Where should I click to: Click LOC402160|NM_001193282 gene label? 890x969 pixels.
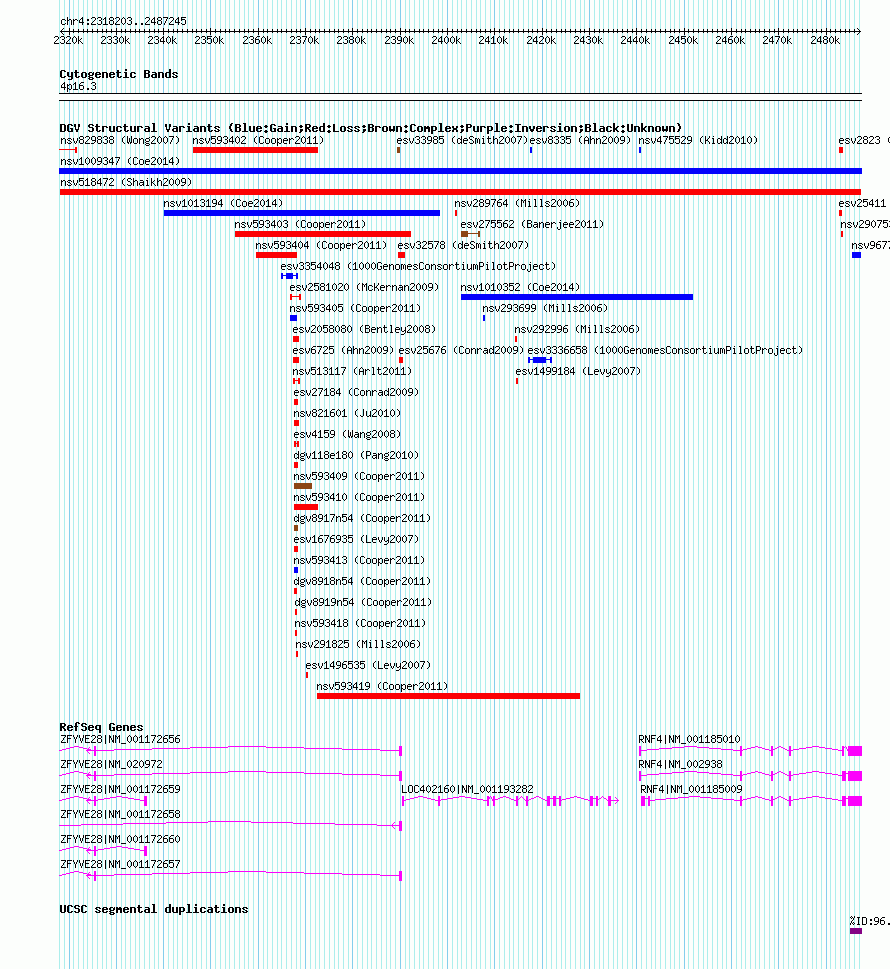click(x=467, y=789)
